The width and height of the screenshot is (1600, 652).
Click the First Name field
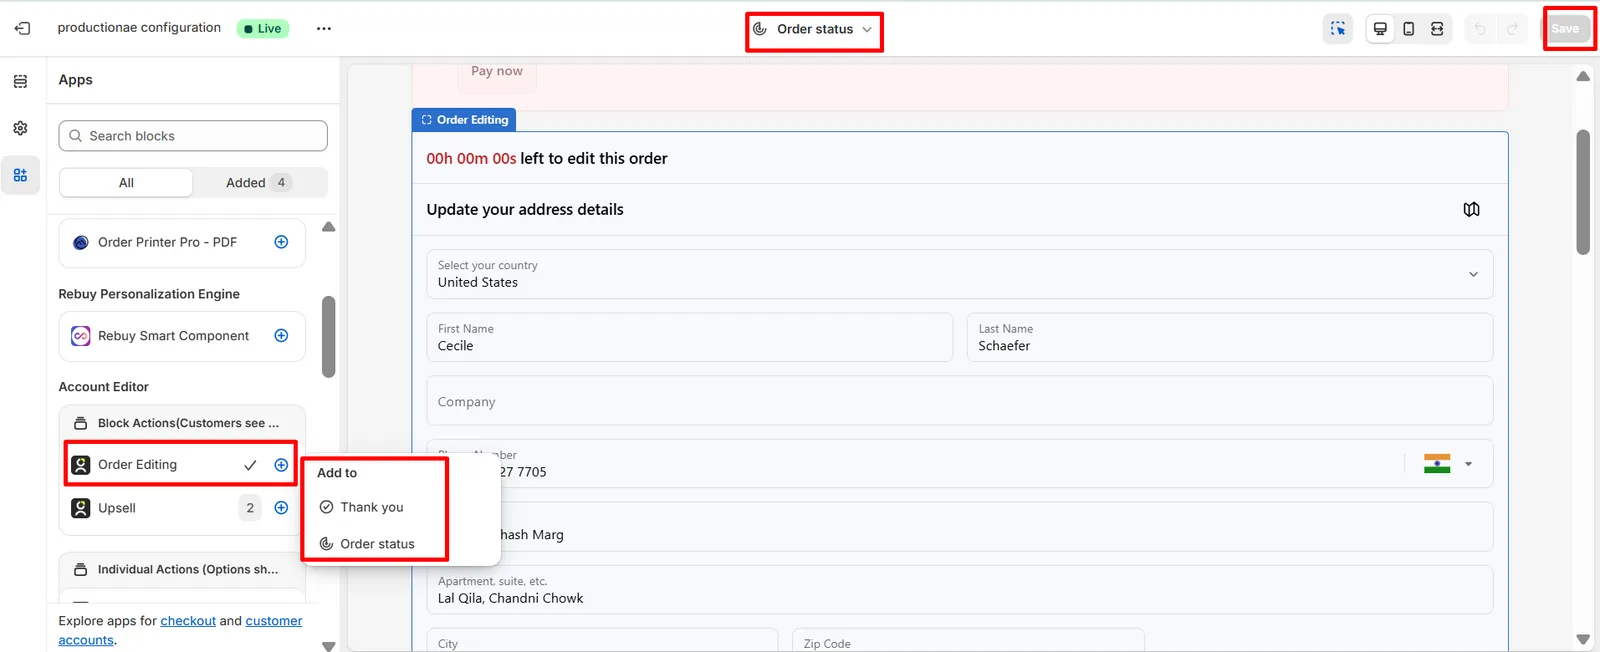tap(689, 337)
